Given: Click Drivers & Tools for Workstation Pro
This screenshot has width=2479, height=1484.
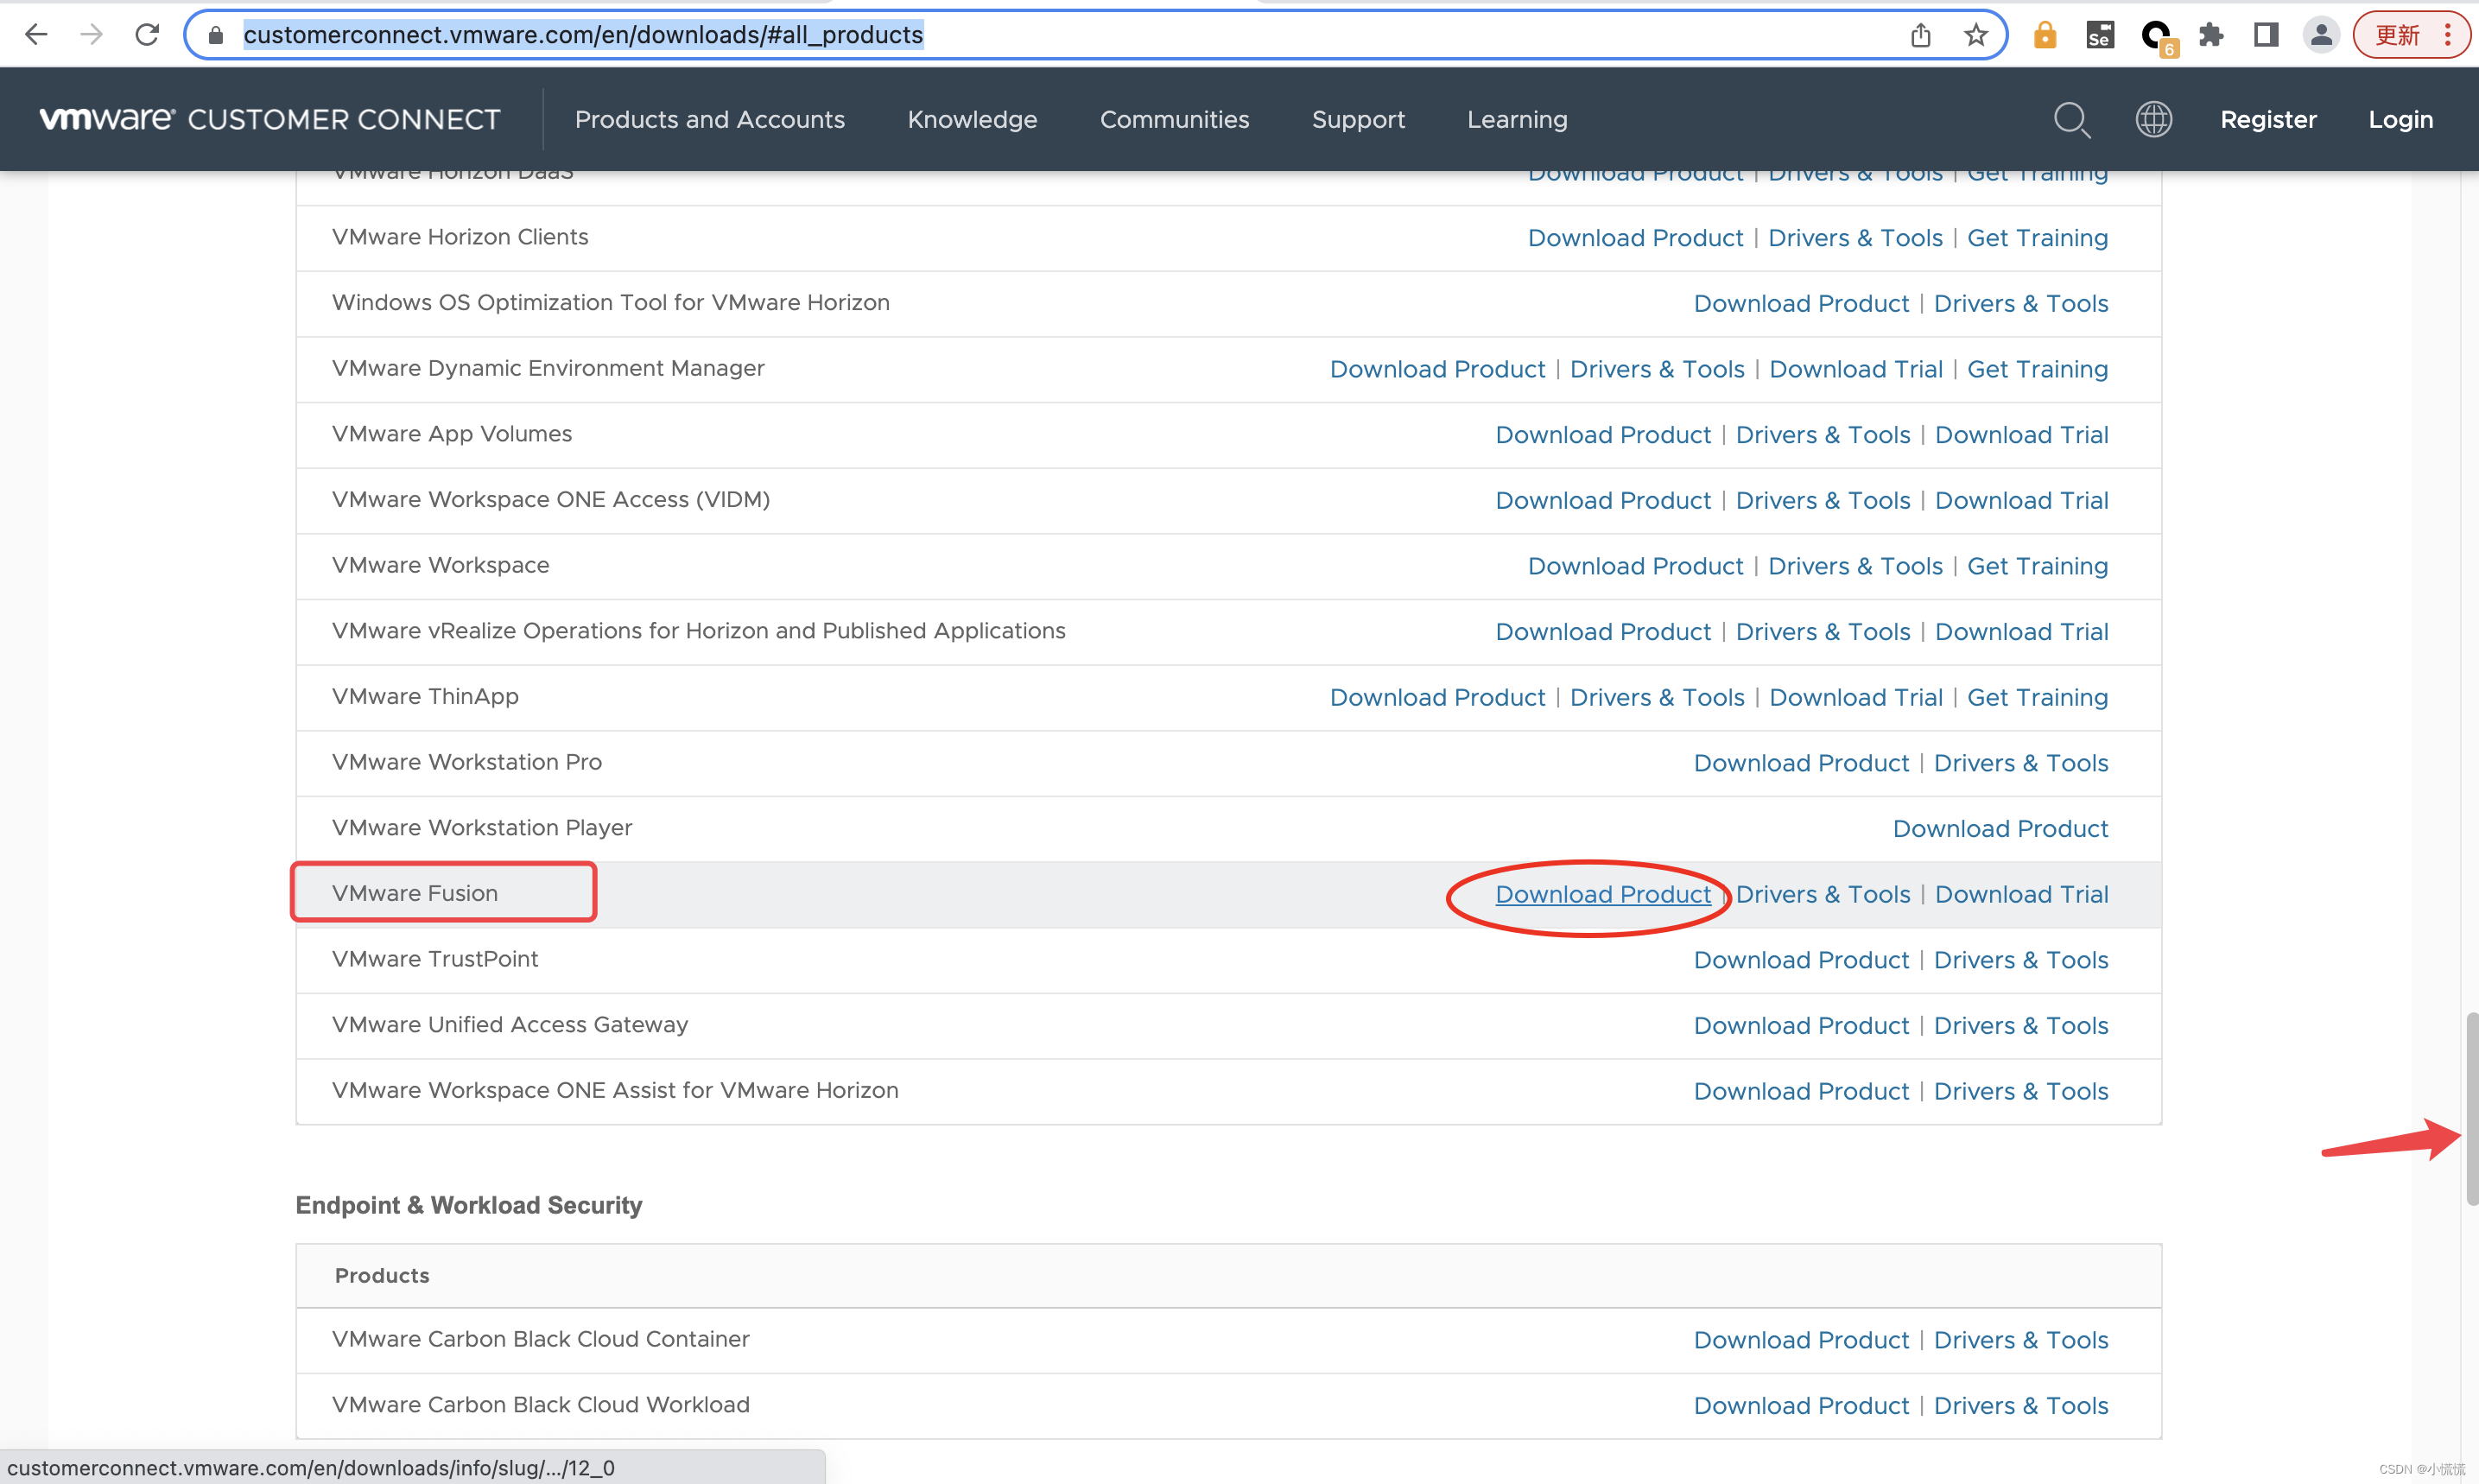Looking at the screenshot, I should [2020, 763].
